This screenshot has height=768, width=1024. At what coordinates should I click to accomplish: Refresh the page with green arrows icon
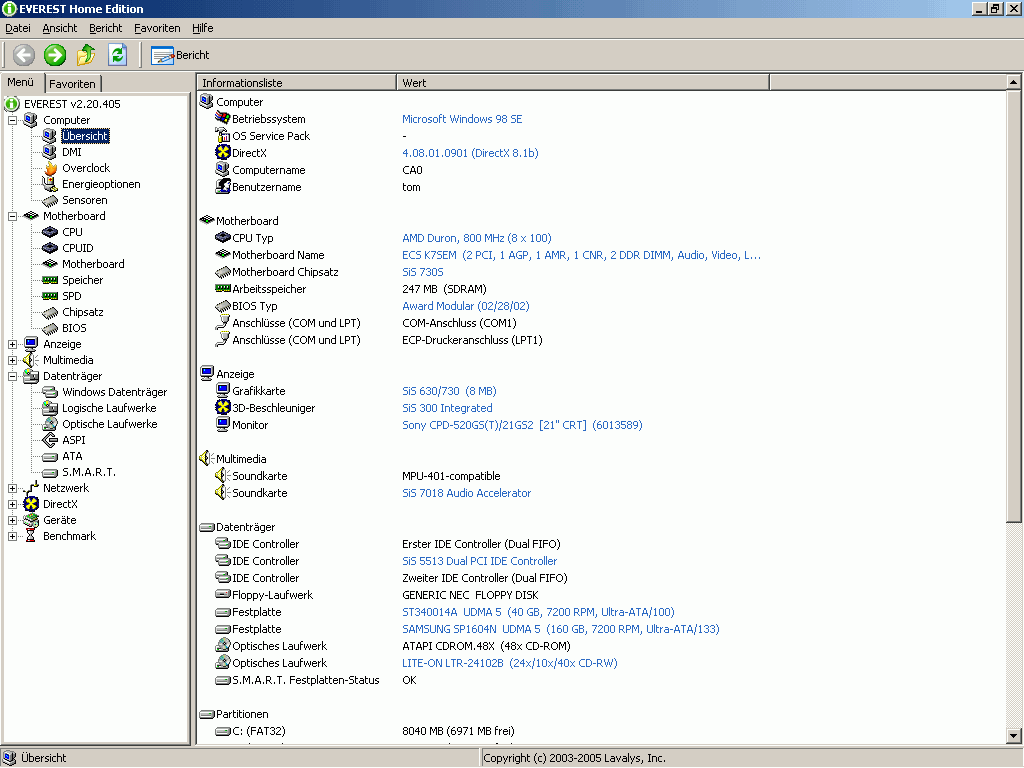[x=118, y=55]
